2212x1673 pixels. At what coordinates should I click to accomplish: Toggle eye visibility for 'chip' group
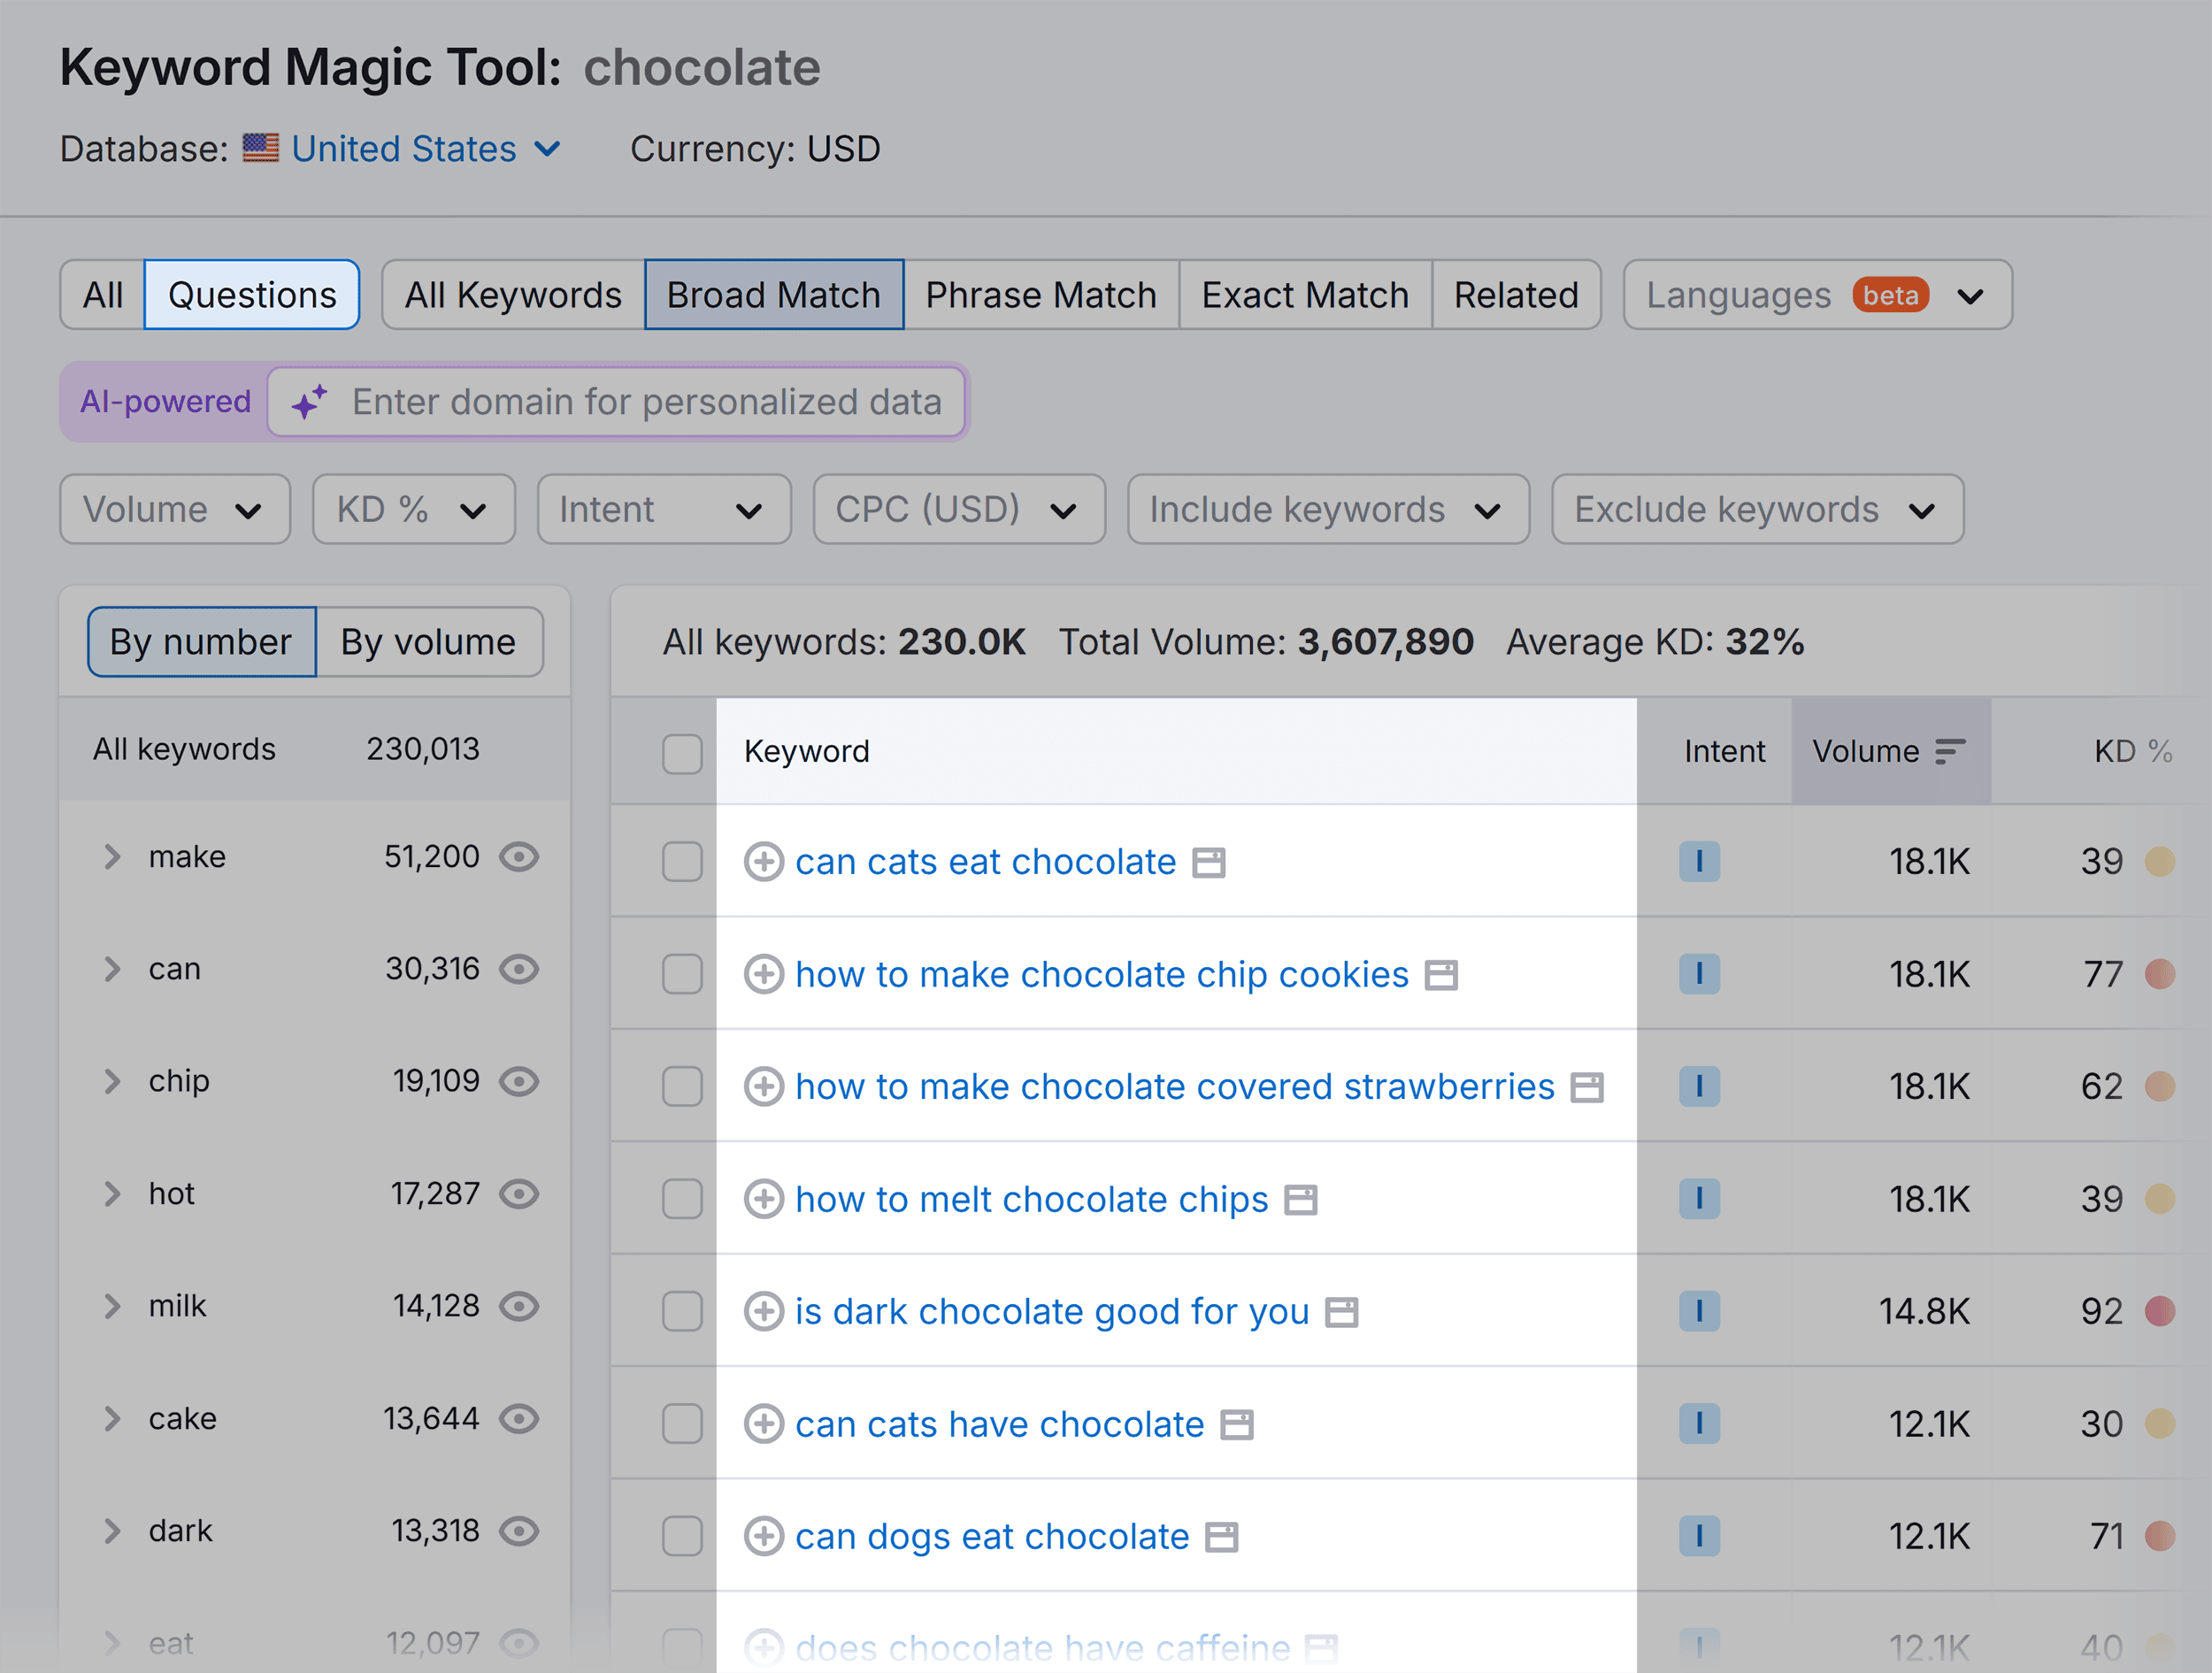point(519,1081)
